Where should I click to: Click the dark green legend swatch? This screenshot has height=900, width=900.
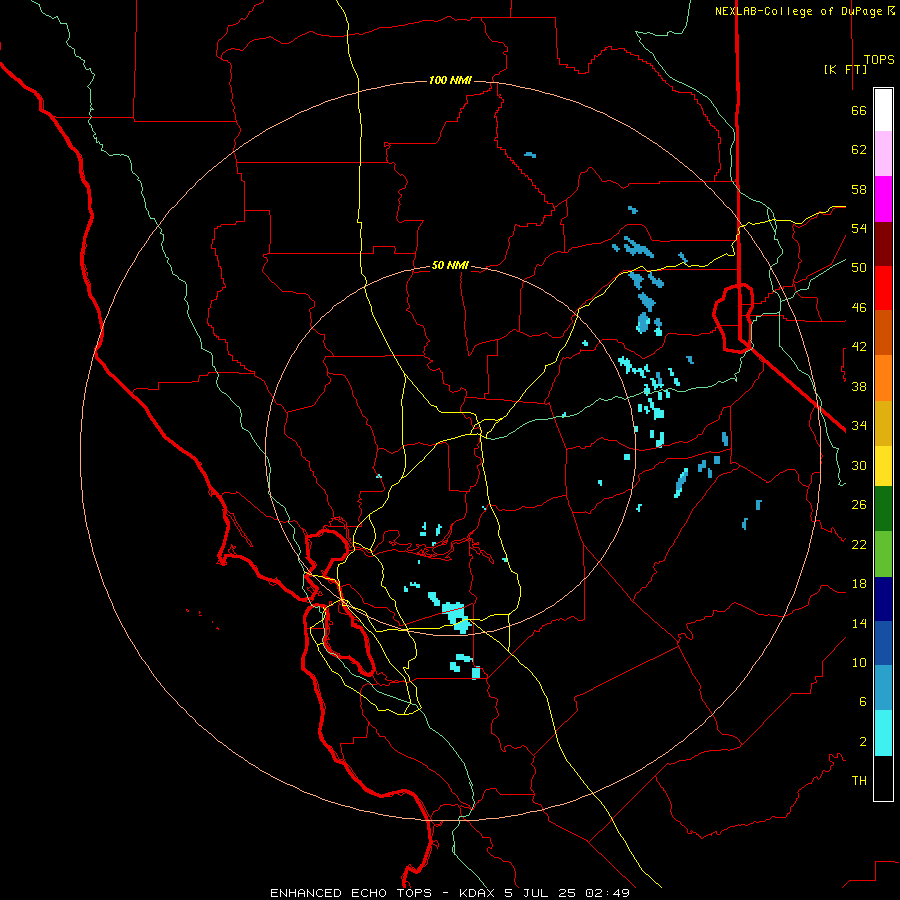883,509
